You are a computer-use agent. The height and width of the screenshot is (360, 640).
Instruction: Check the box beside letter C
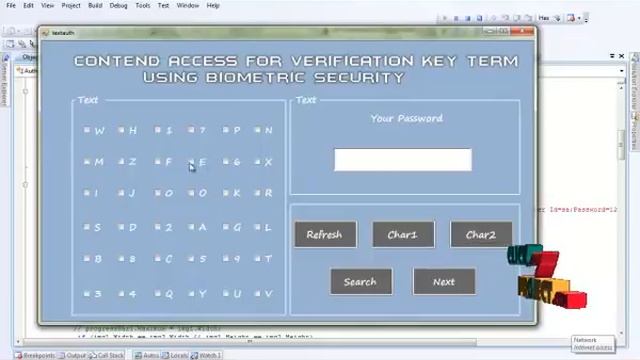158,258
